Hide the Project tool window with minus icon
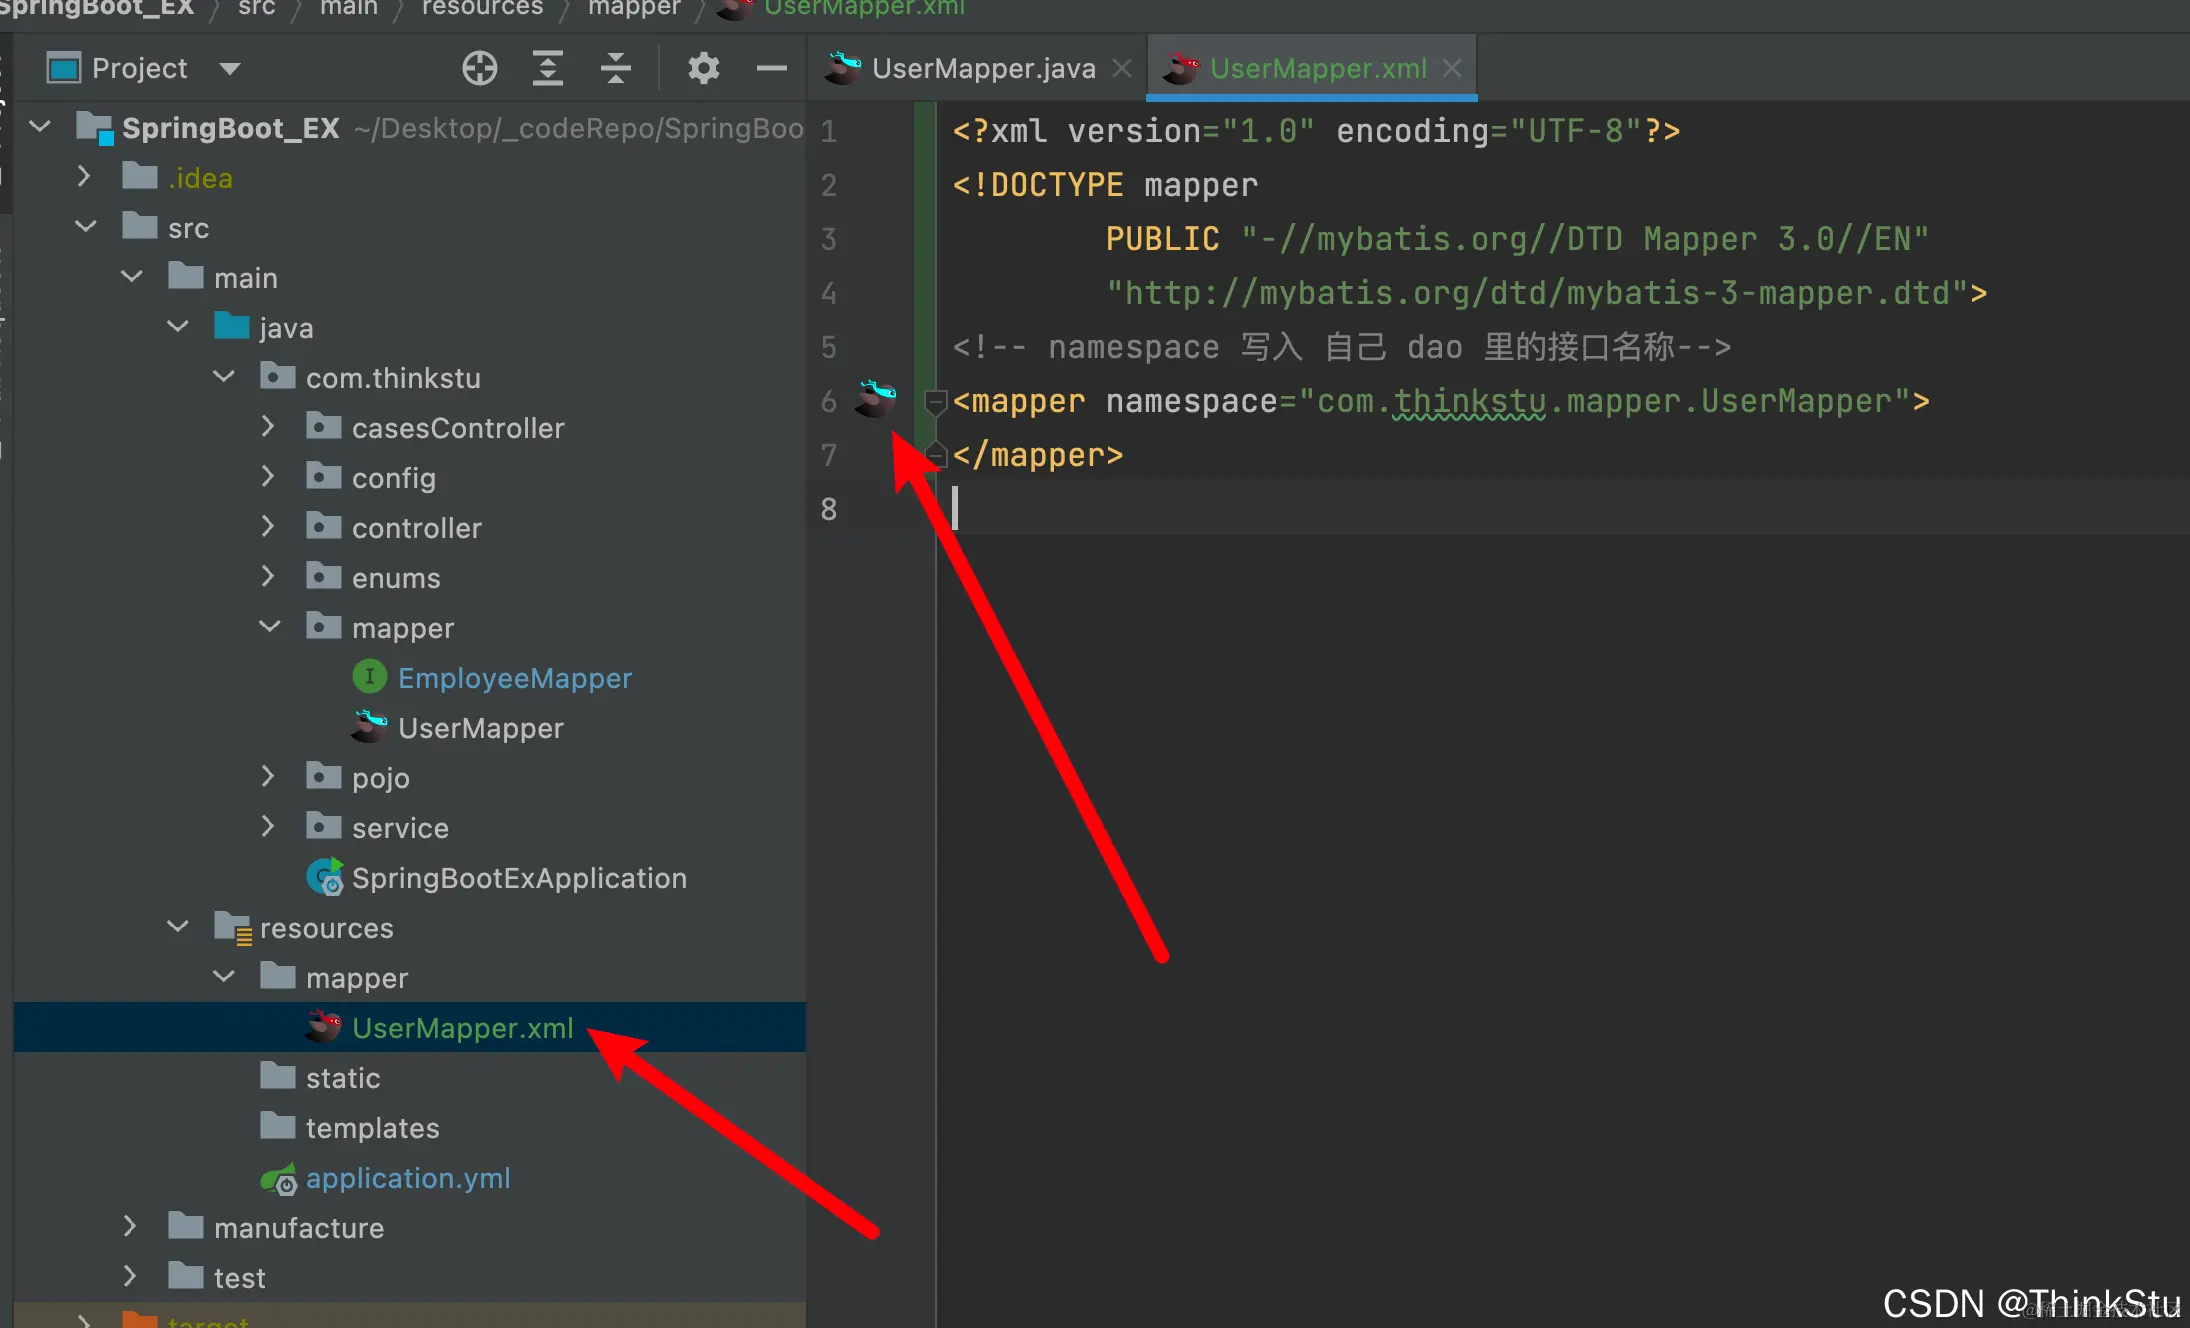The width and height of the screenshot is (2190, 1328). coord(771,68)
